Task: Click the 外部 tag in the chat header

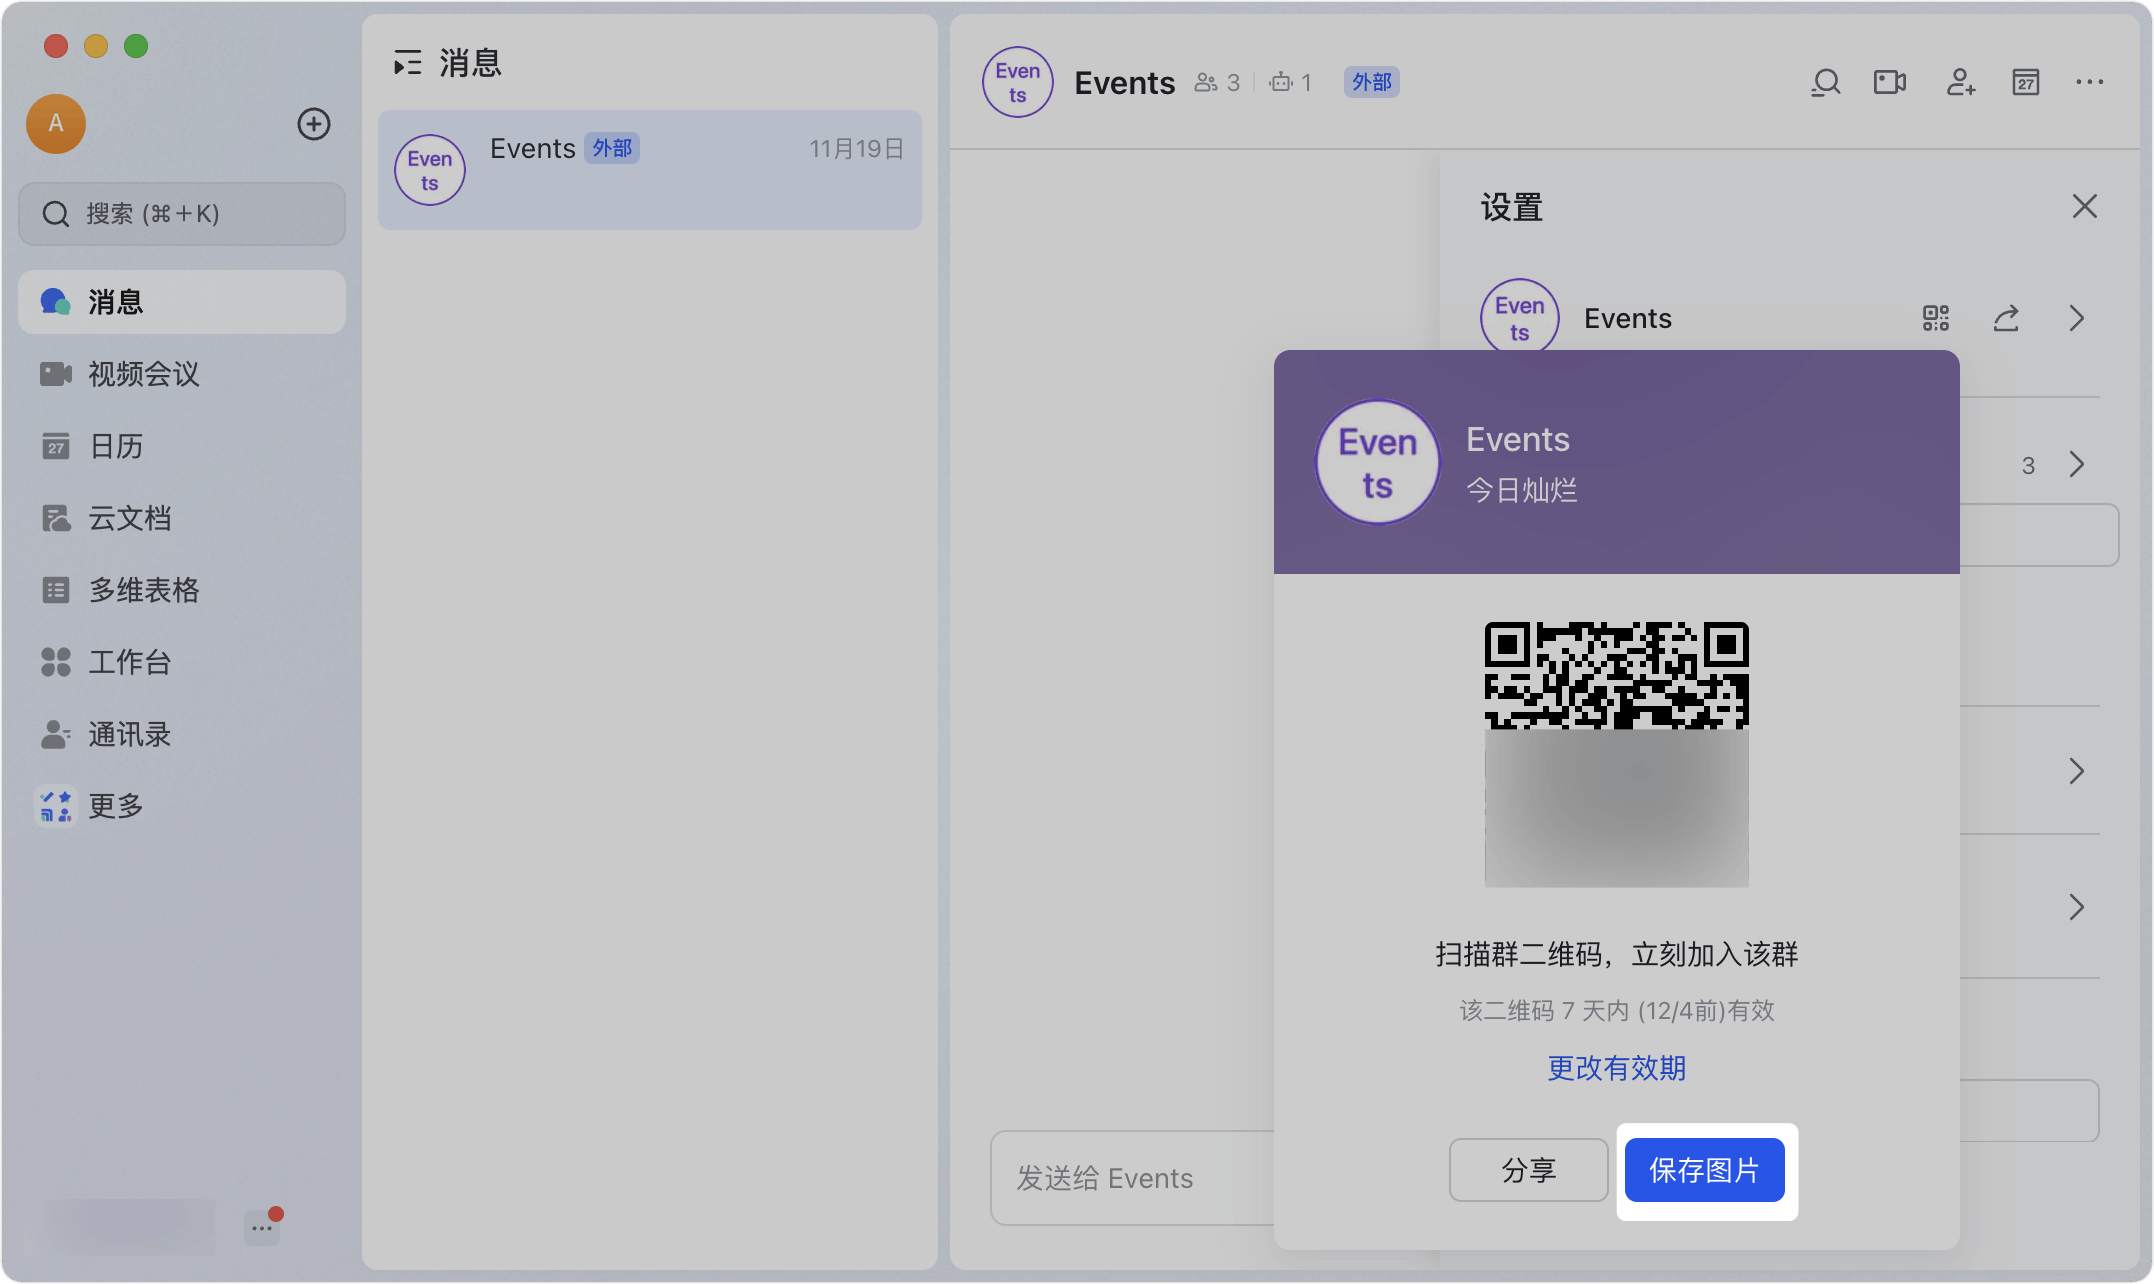Action: [1372, 82]
